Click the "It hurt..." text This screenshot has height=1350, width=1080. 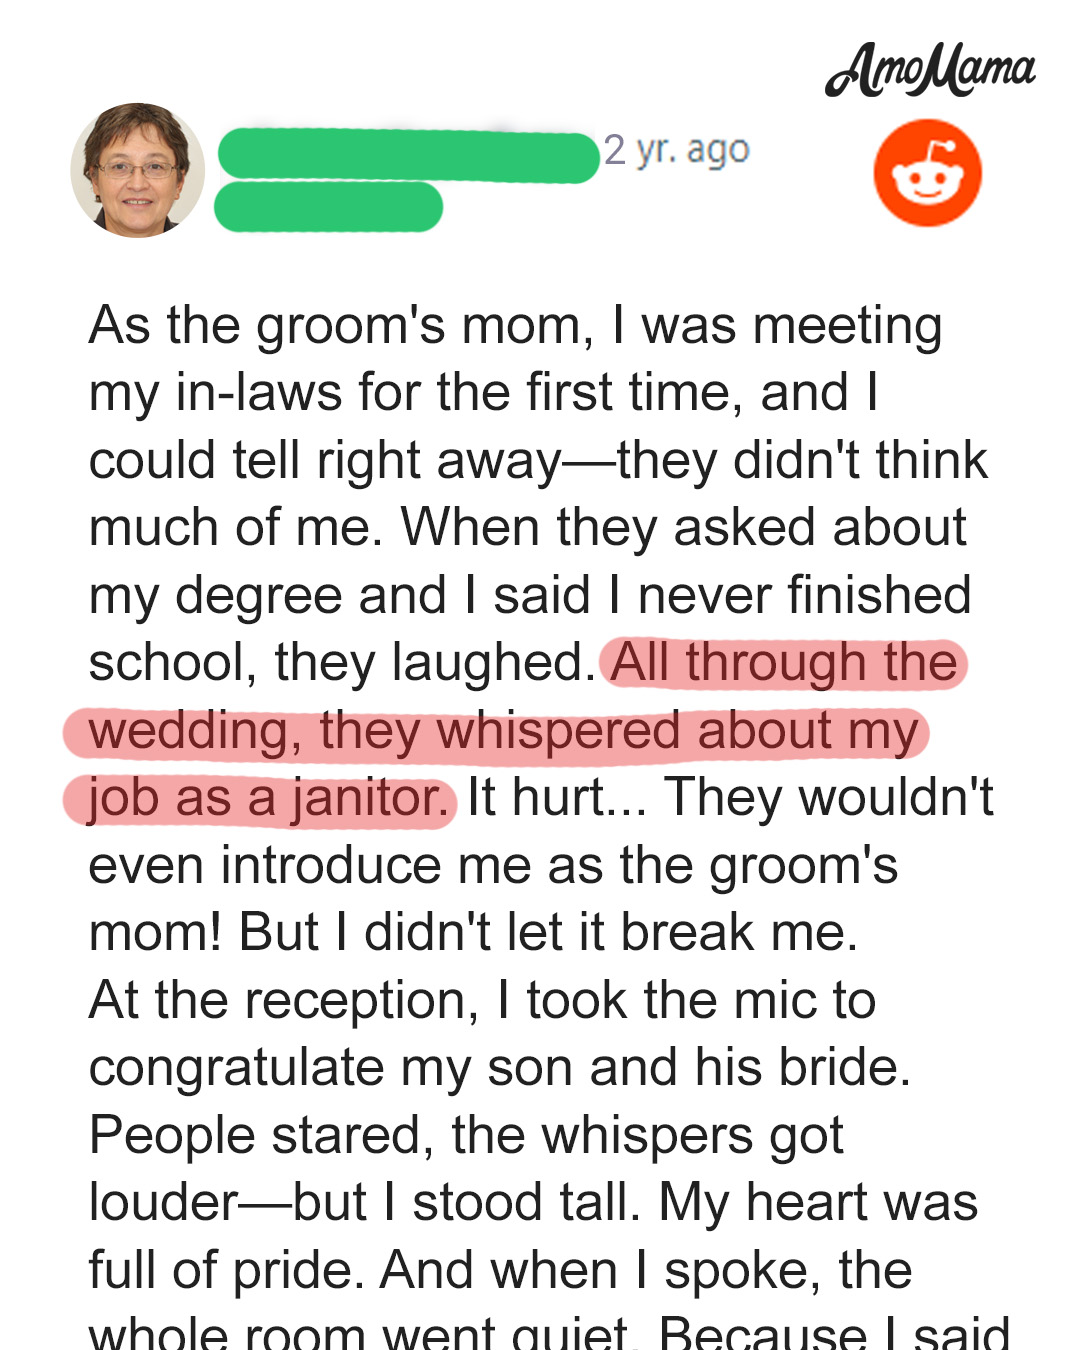(556, 799)
